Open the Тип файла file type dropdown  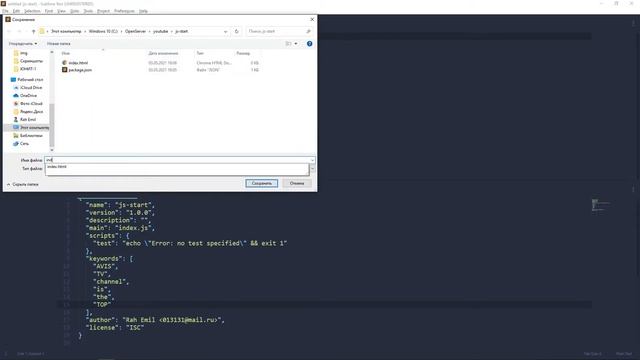click(x=313, y=169)
